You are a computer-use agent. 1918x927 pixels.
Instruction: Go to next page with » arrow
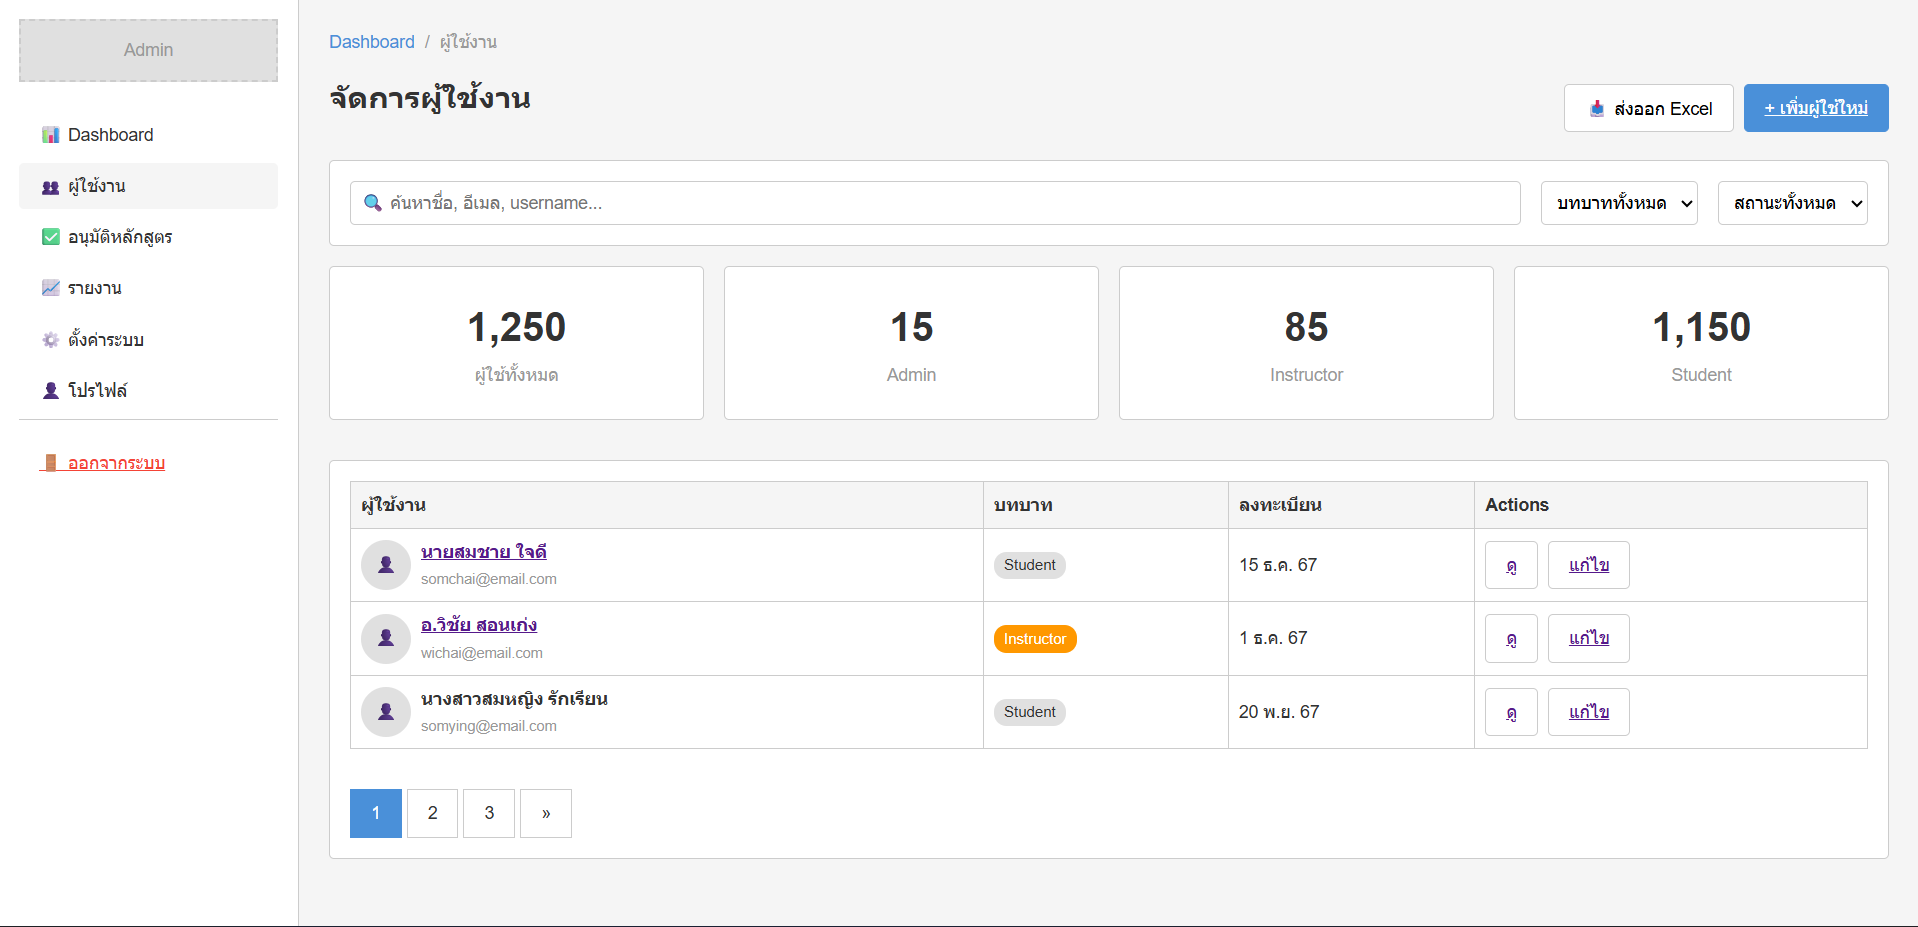point(545,813)
